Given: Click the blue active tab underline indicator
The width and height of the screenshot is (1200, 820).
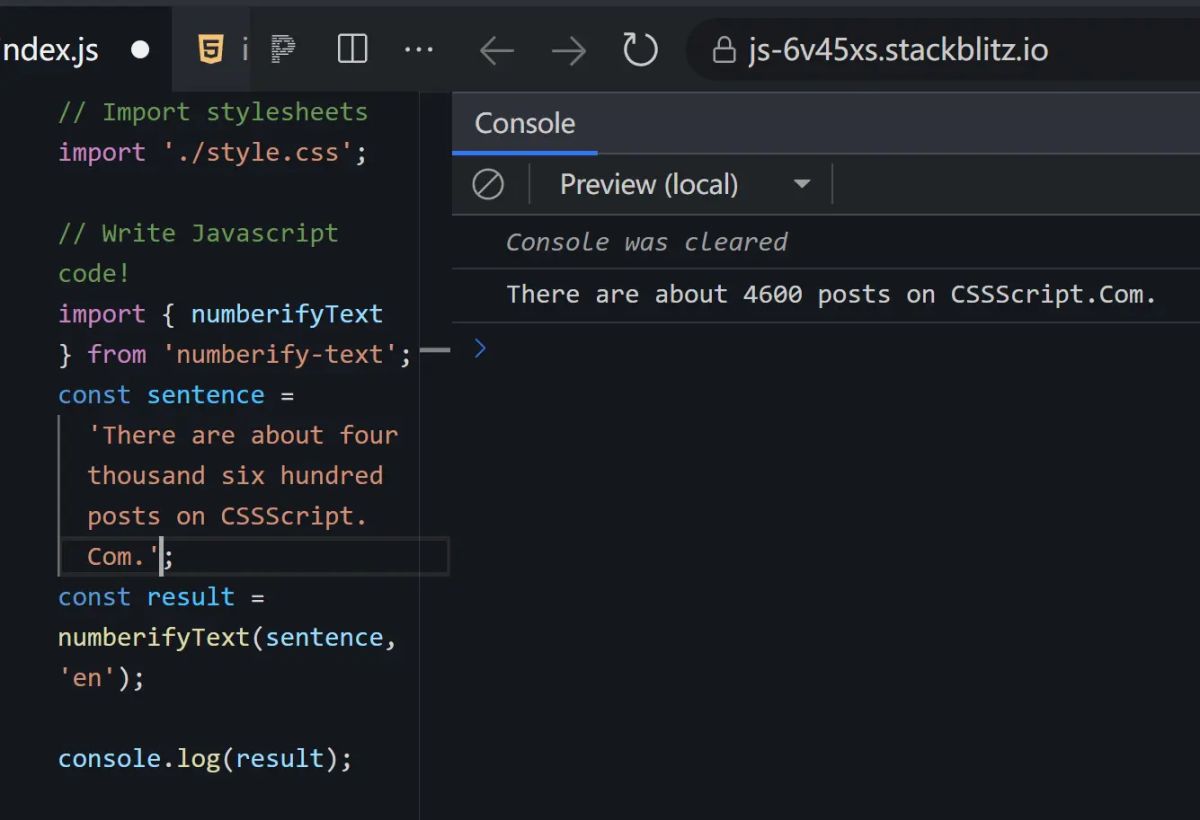Looking at the screenshot, I should pyautogui.click(x=524, y=153).
